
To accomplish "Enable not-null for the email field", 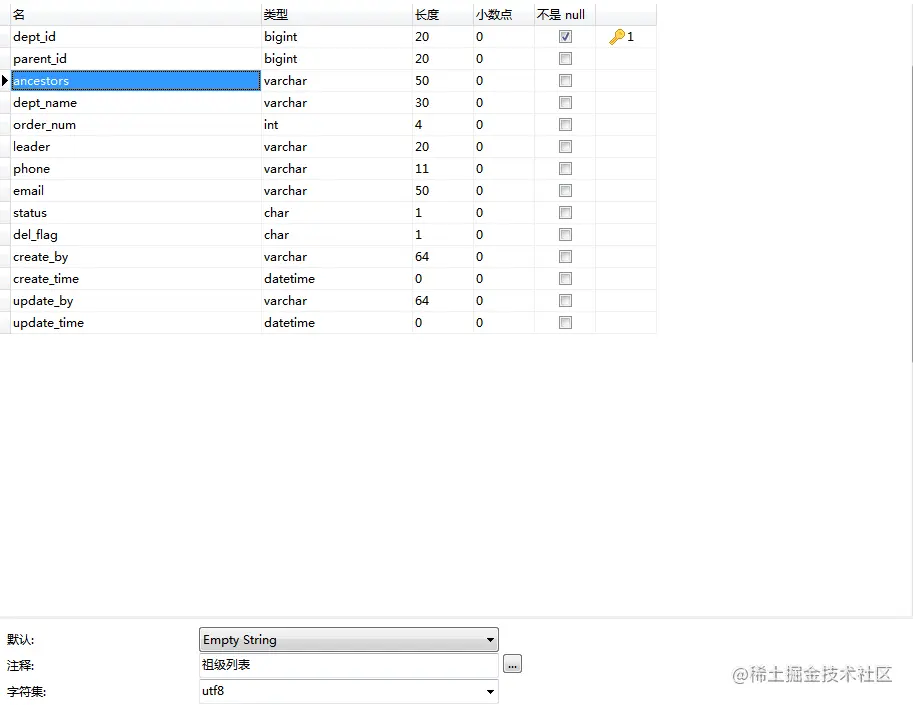I will click(x=565, y=190).
